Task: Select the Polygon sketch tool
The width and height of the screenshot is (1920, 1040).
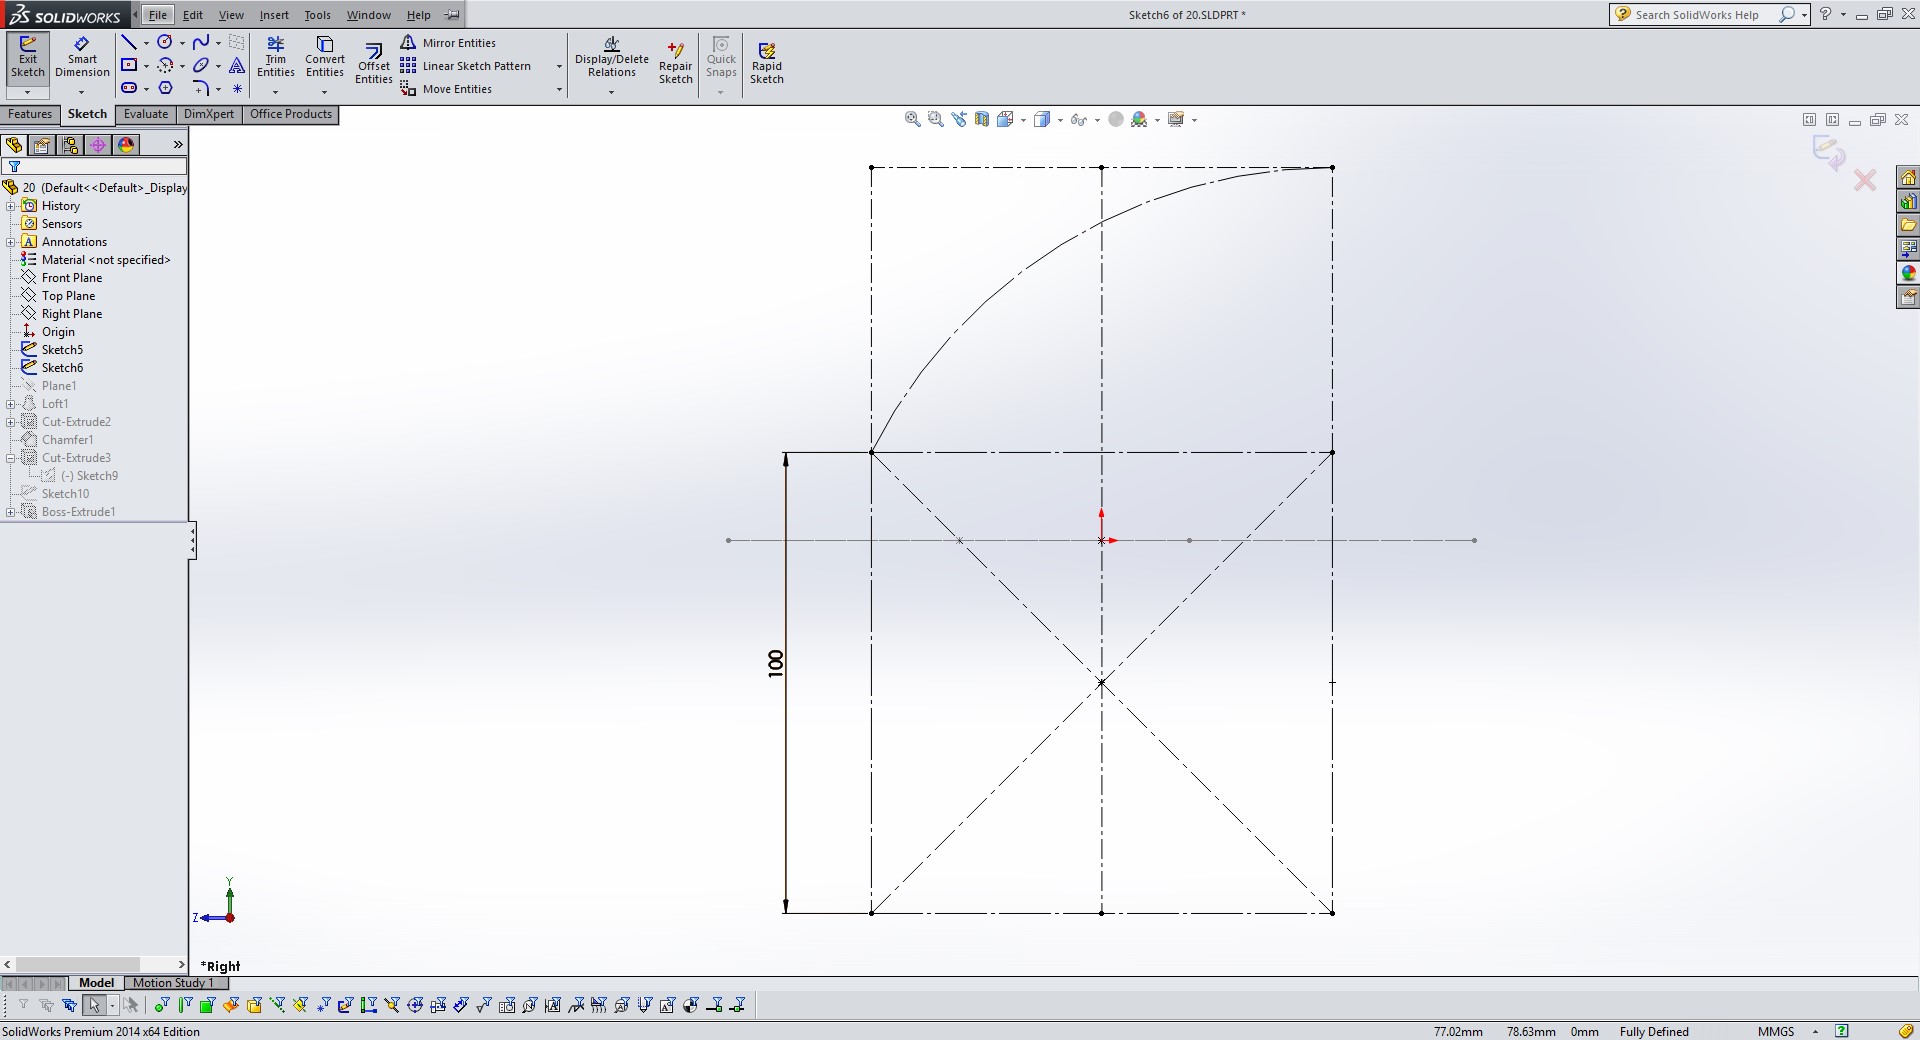Action: click(166, 88)
